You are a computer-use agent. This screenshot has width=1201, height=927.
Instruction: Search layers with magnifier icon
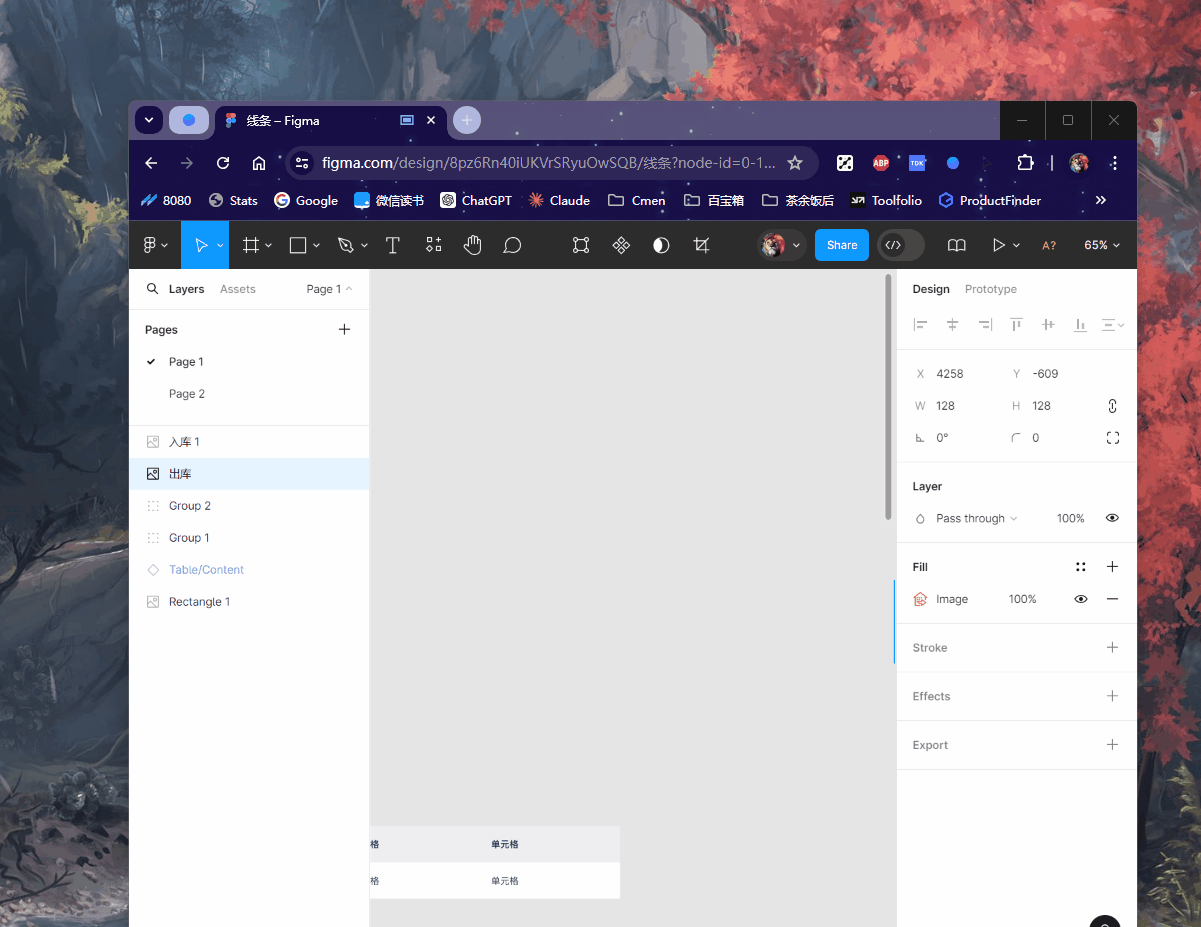coord(153,289)
